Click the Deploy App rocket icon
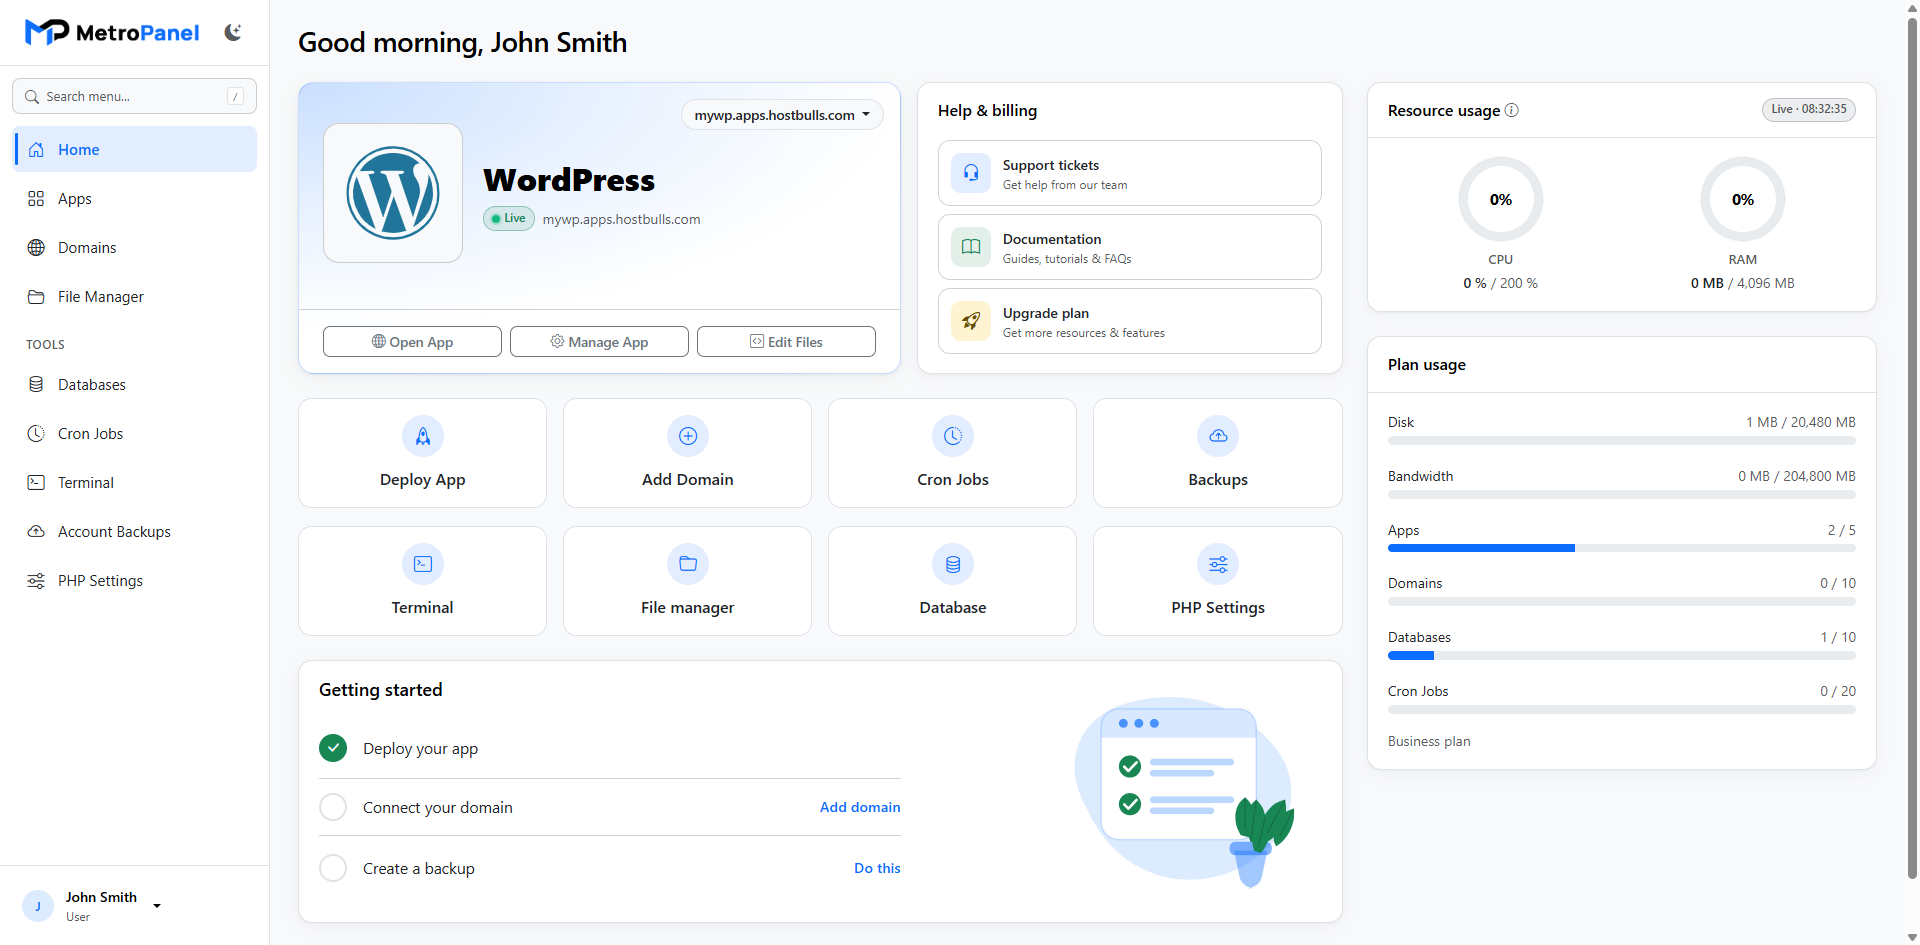The image size is (1920, 945). (423, 436)
